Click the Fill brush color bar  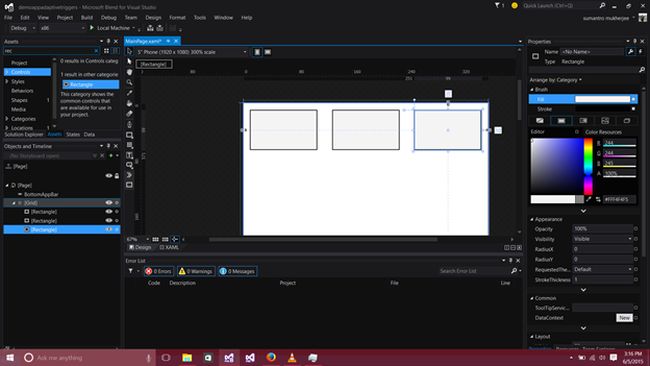602,99
